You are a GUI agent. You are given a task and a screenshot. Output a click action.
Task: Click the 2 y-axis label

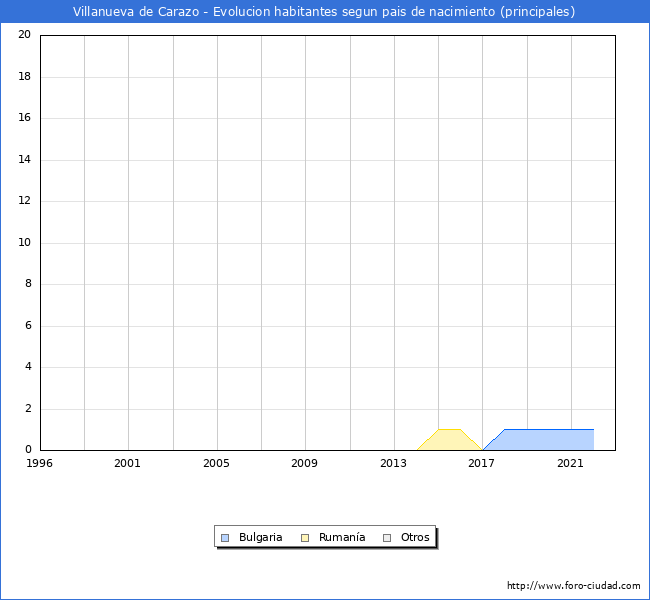point(28,408)
